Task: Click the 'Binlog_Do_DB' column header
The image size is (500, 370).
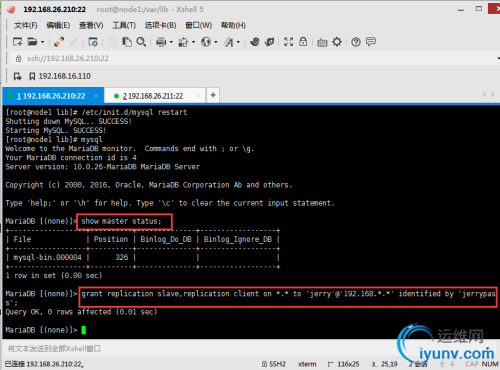Action: click(166, 239)
